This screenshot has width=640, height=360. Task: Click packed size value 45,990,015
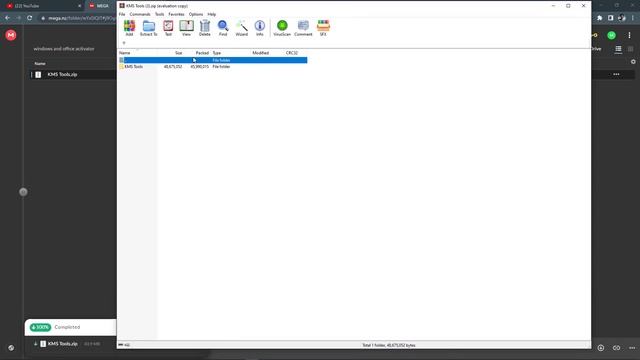coord(200,67)
